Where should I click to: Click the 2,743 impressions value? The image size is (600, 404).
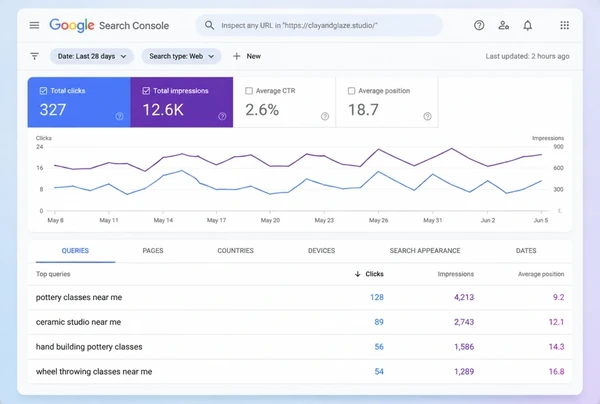464,322
